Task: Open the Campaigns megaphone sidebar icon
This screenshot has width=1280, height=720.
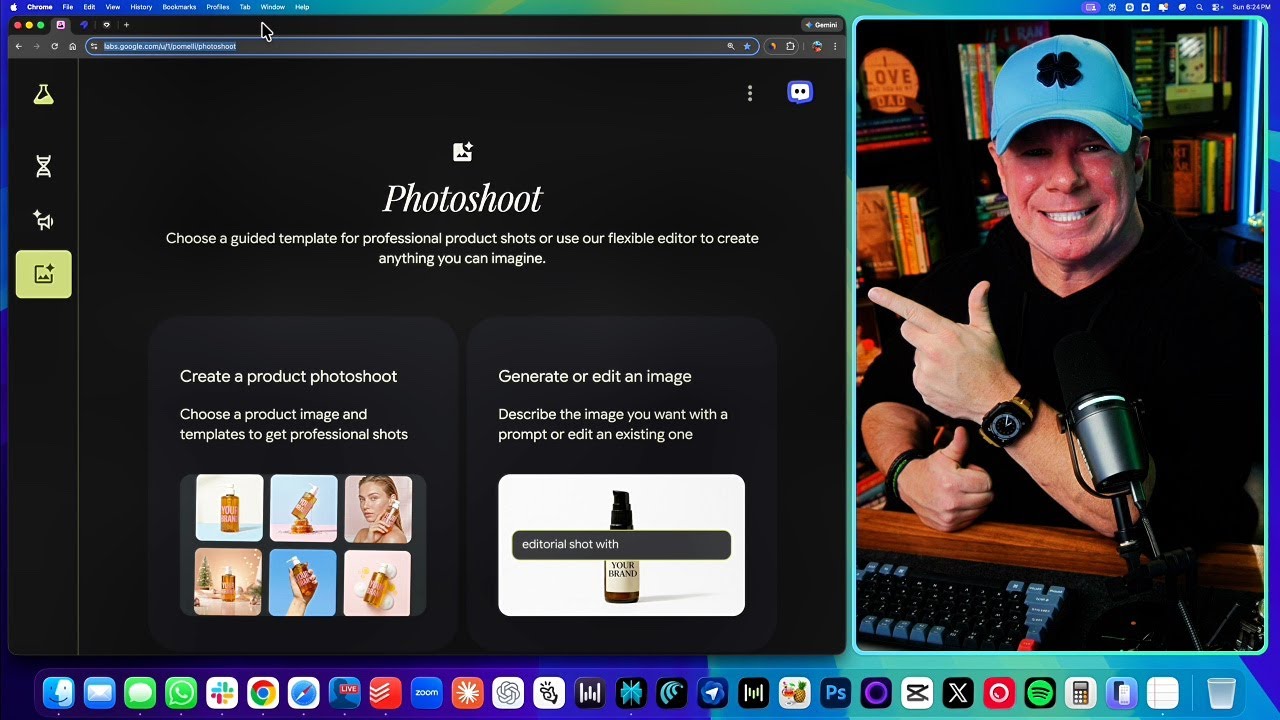Action: tap(43, 220)
